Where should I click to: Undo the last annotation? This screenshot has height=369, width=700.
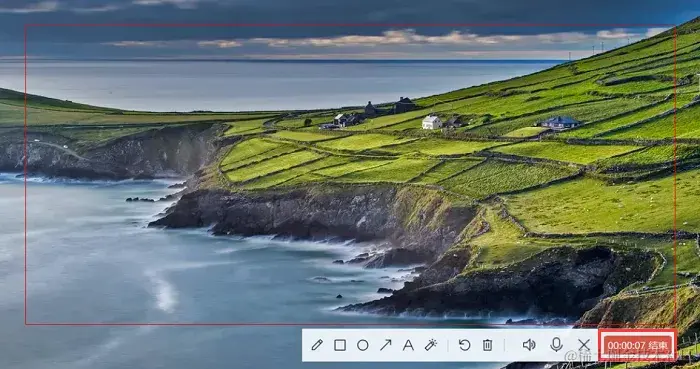click(465, 345)
